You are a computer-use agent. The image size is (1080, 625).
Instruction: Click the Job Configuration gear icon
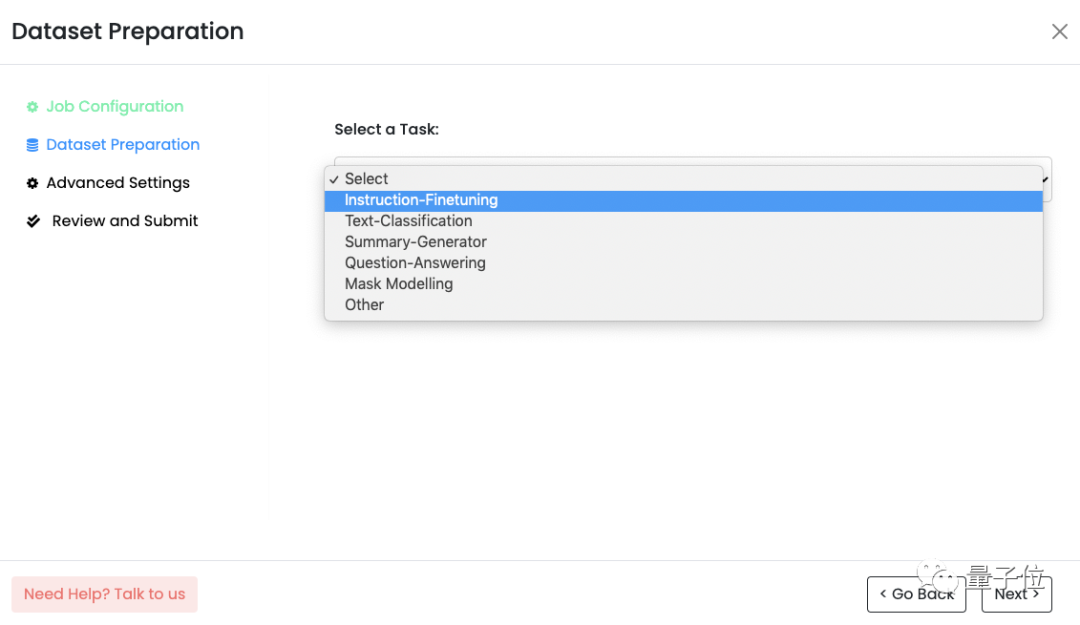point(32,107)
